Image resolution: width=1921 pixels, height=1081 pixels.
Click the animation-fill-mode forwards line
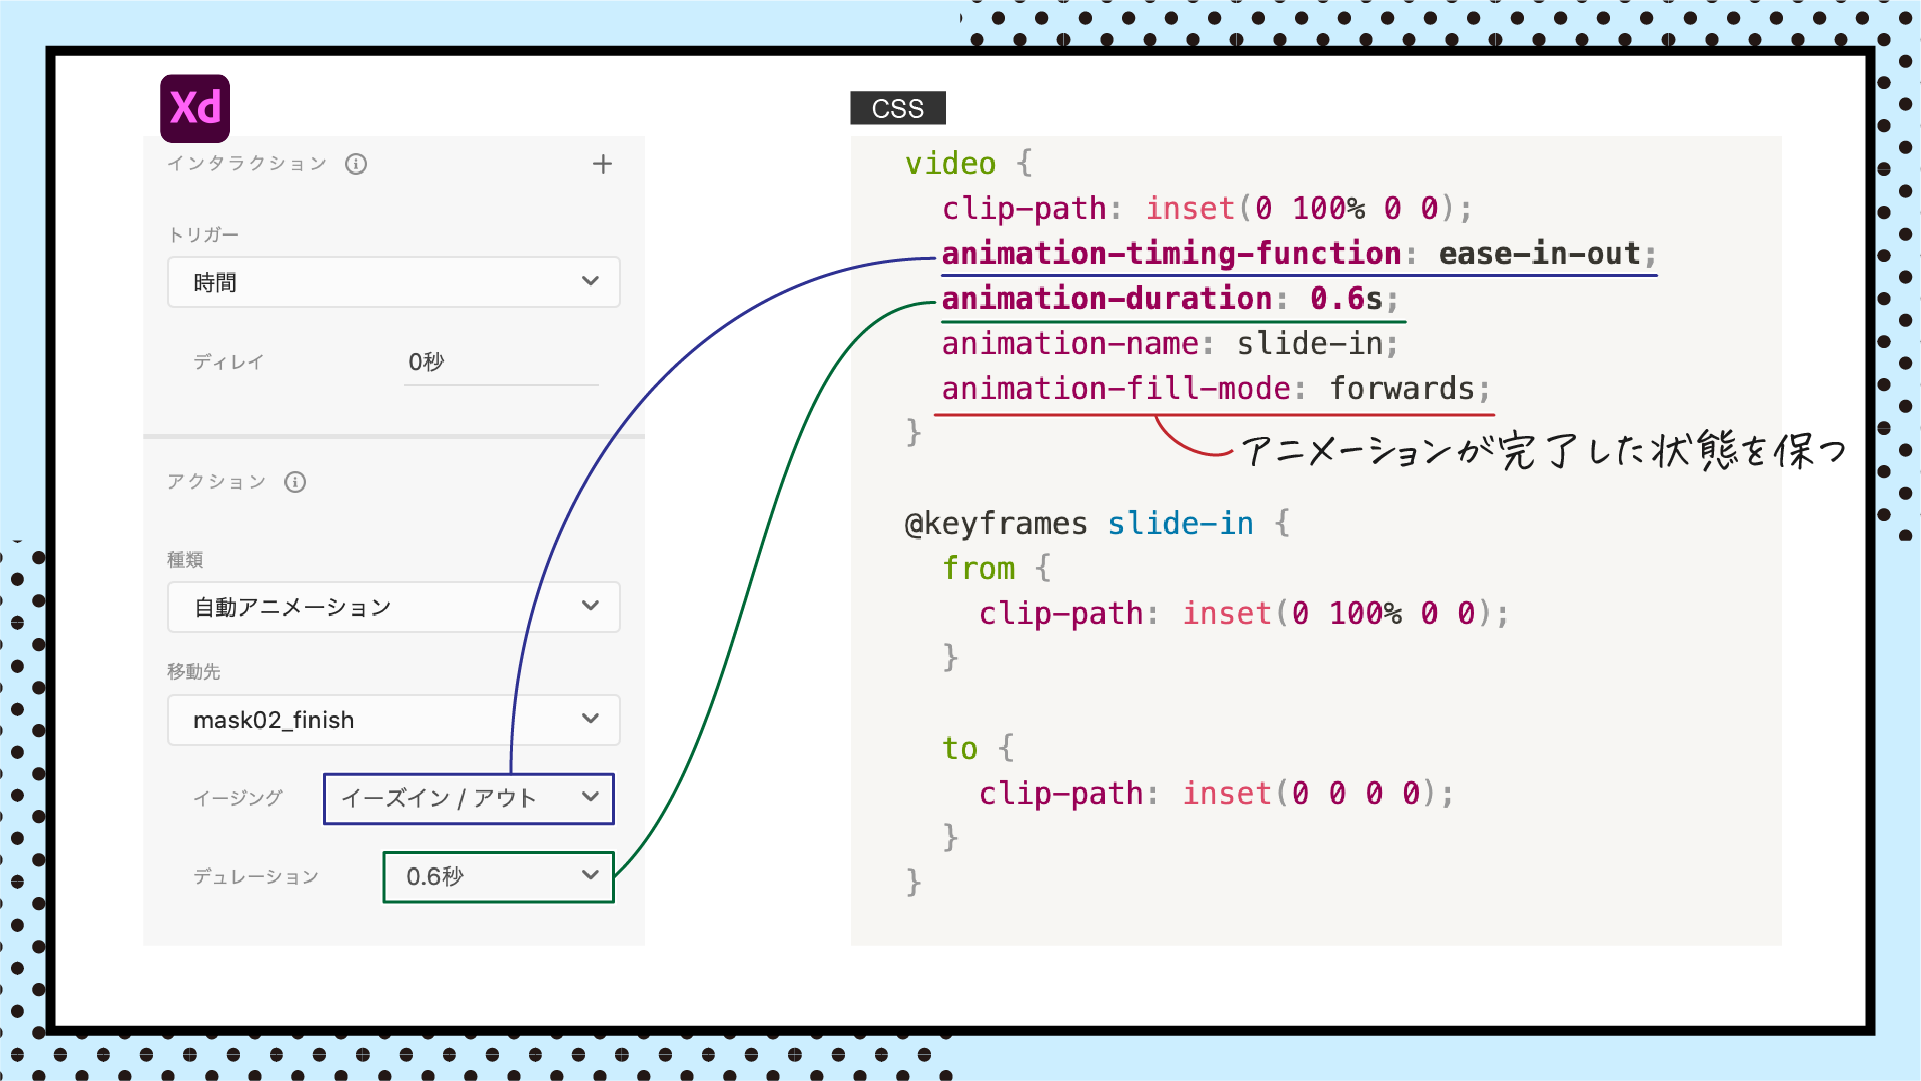(x=1214, y=389)
